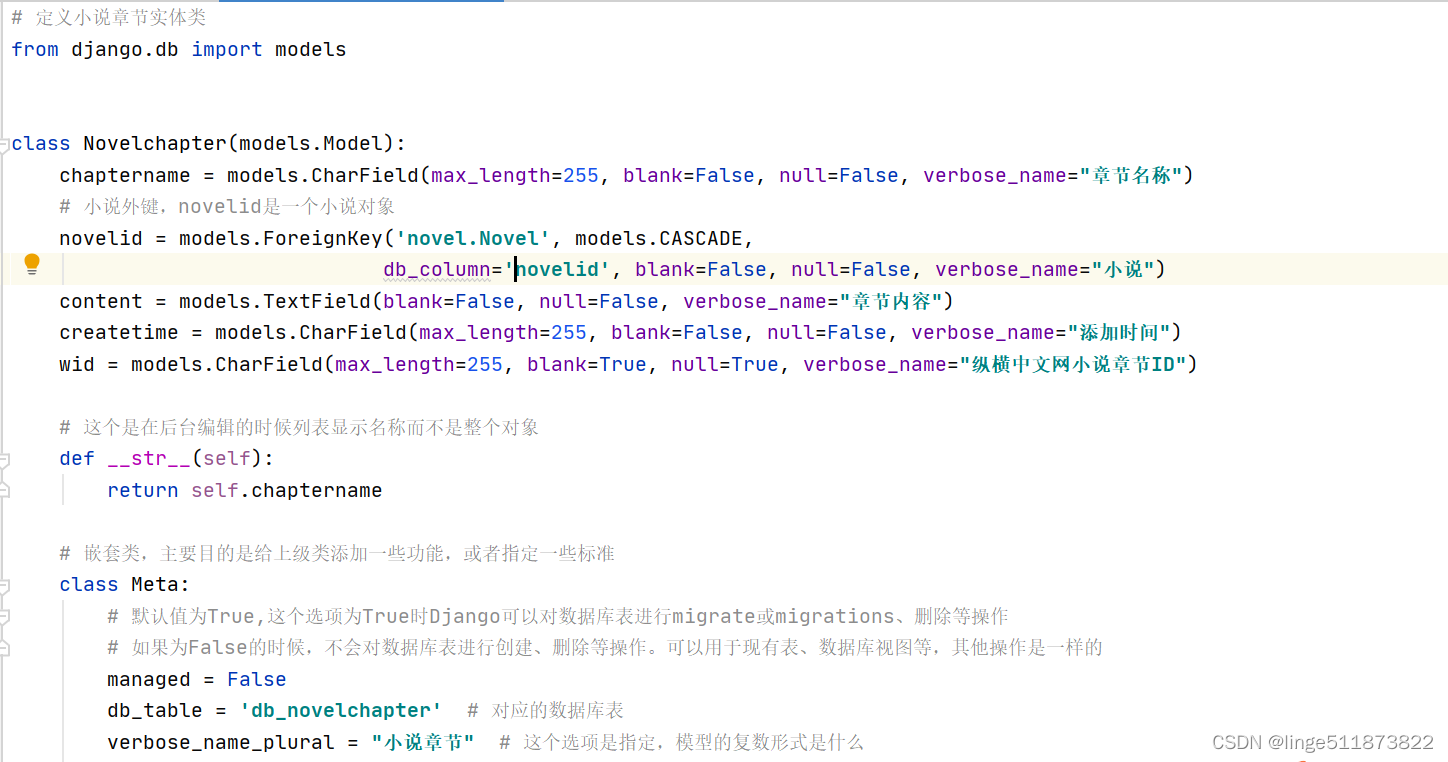Screen dimensions: 1448x762
Task: Click models.CASCADE in the ForeignKey call
Action: [x=659, y=238]
